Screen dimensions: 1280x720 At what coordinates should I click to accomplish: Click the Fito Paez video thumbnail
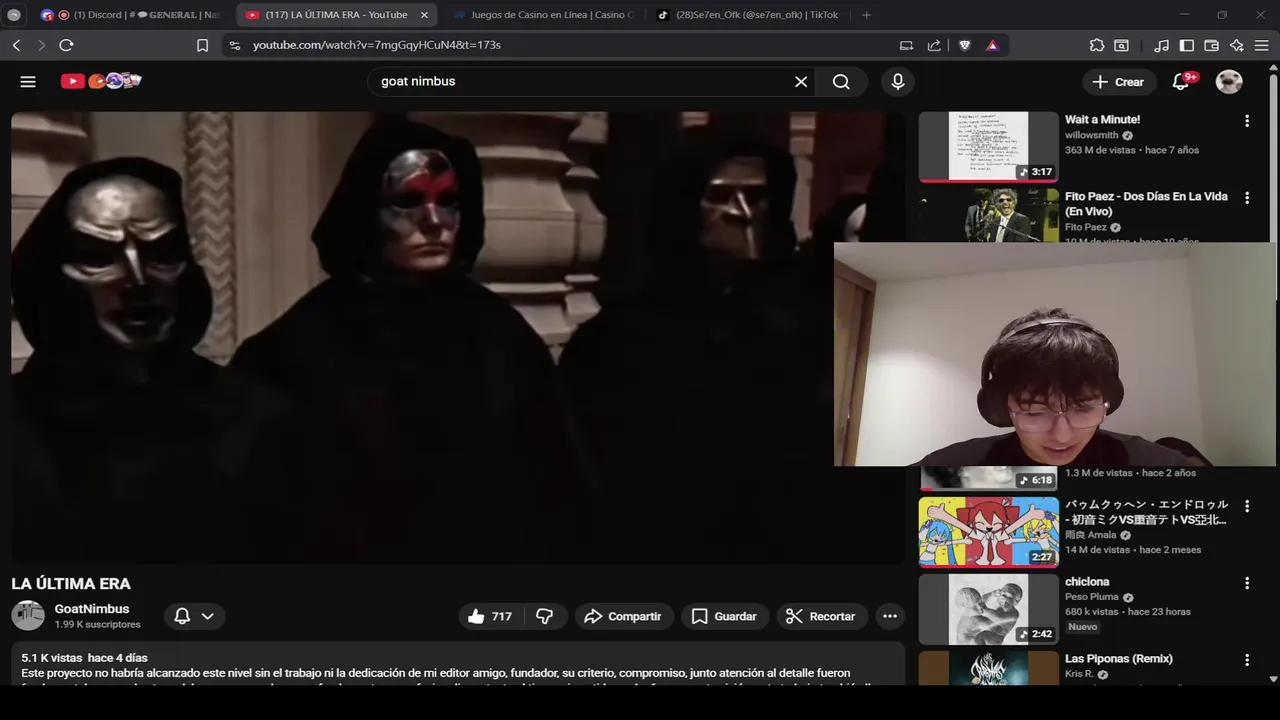click(988, 215)
